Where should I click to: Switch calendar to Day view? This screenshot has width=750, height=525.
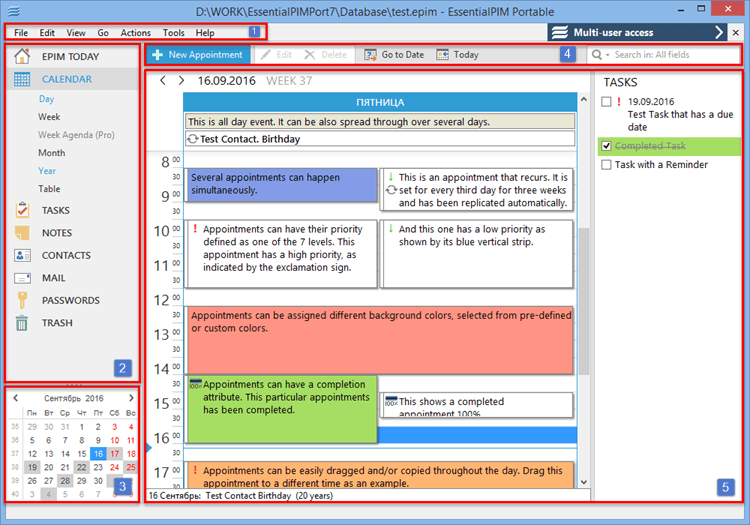click(46, 98)
